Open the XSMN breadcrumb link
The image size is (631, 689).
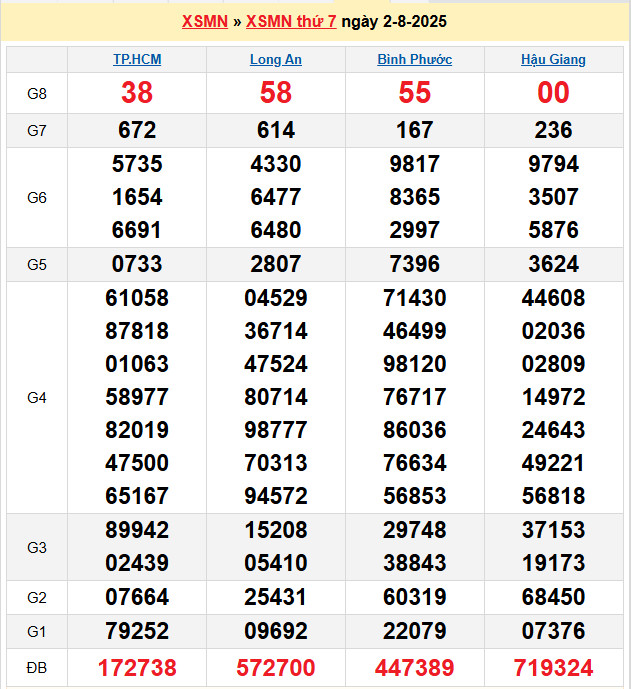coord(205,21)
